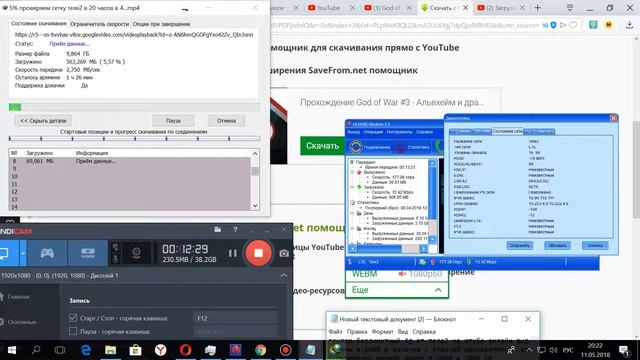Select Состояние скачивания tab
640x360 pixels.
click(38, 24)
